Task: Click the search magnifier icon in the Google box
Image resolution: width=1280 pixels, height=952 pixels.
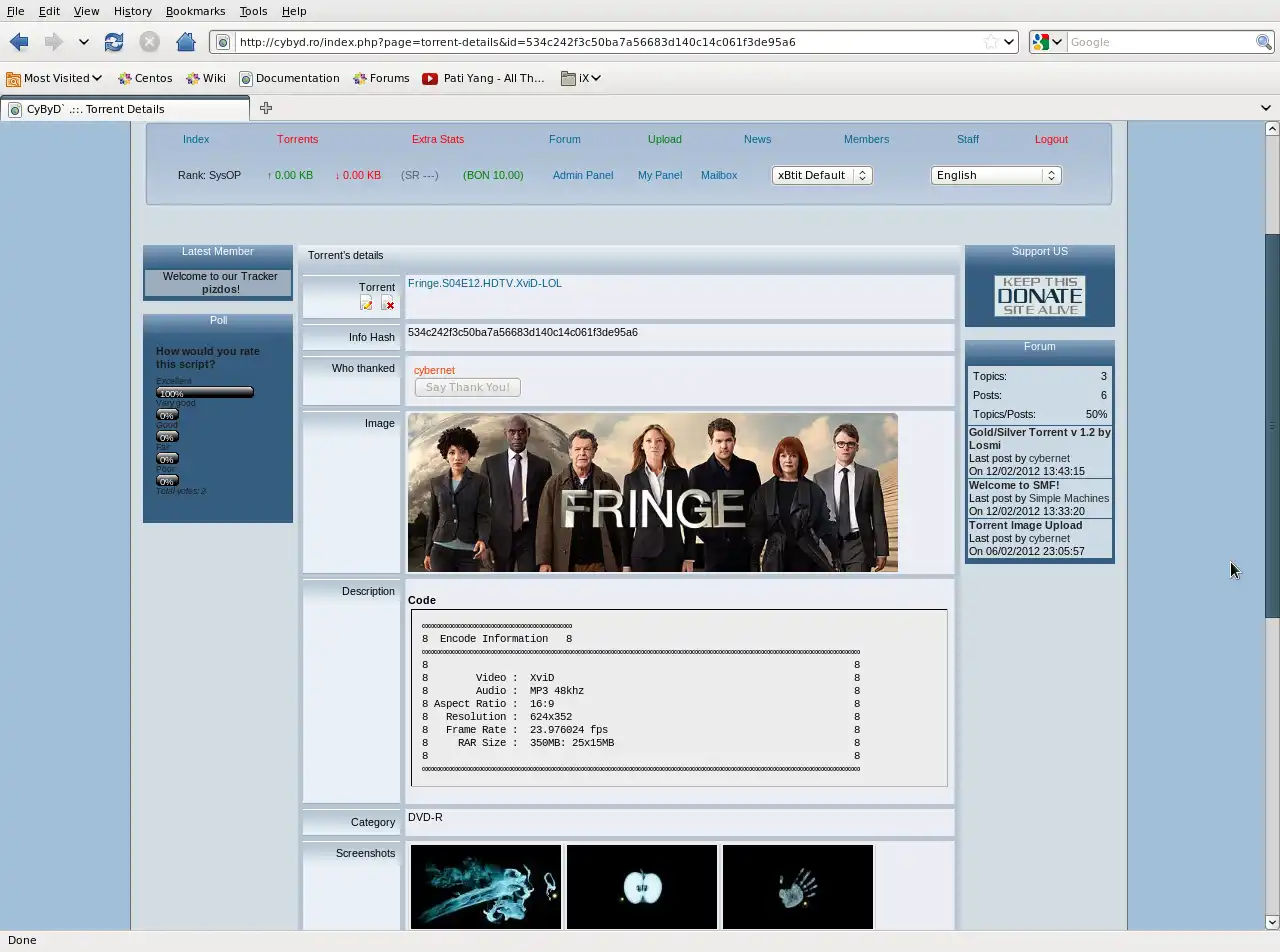Action: pos(1264,42)
